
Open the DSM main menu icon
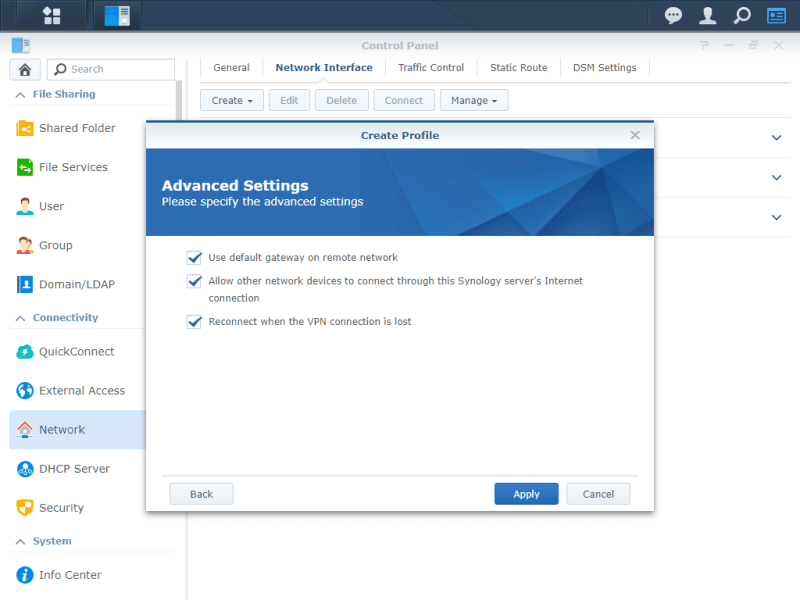point(51,15)
